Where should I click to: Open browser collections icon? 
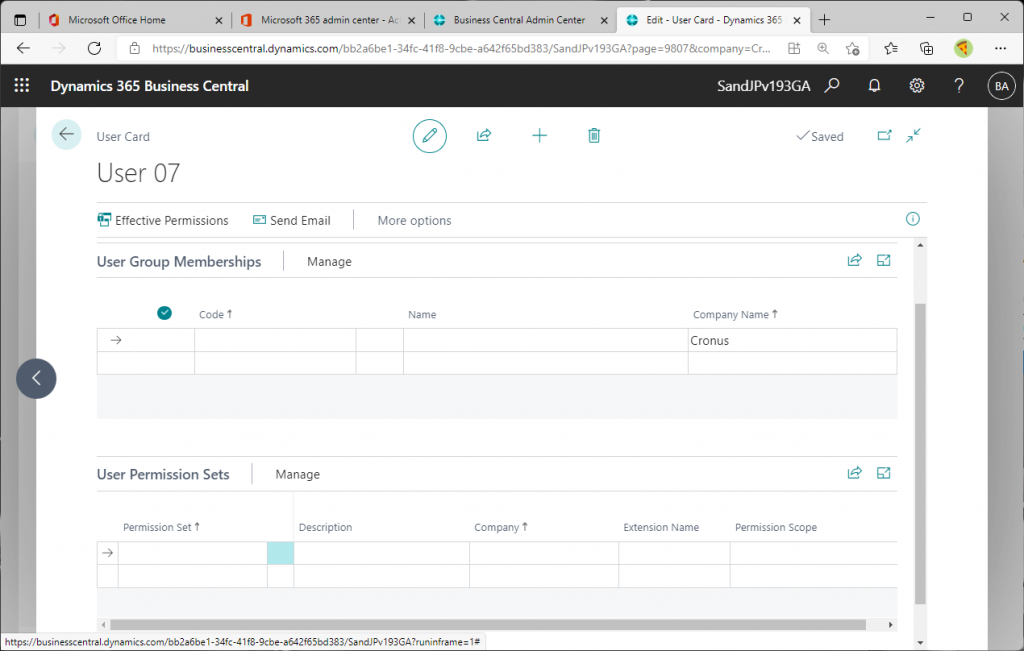926,48
